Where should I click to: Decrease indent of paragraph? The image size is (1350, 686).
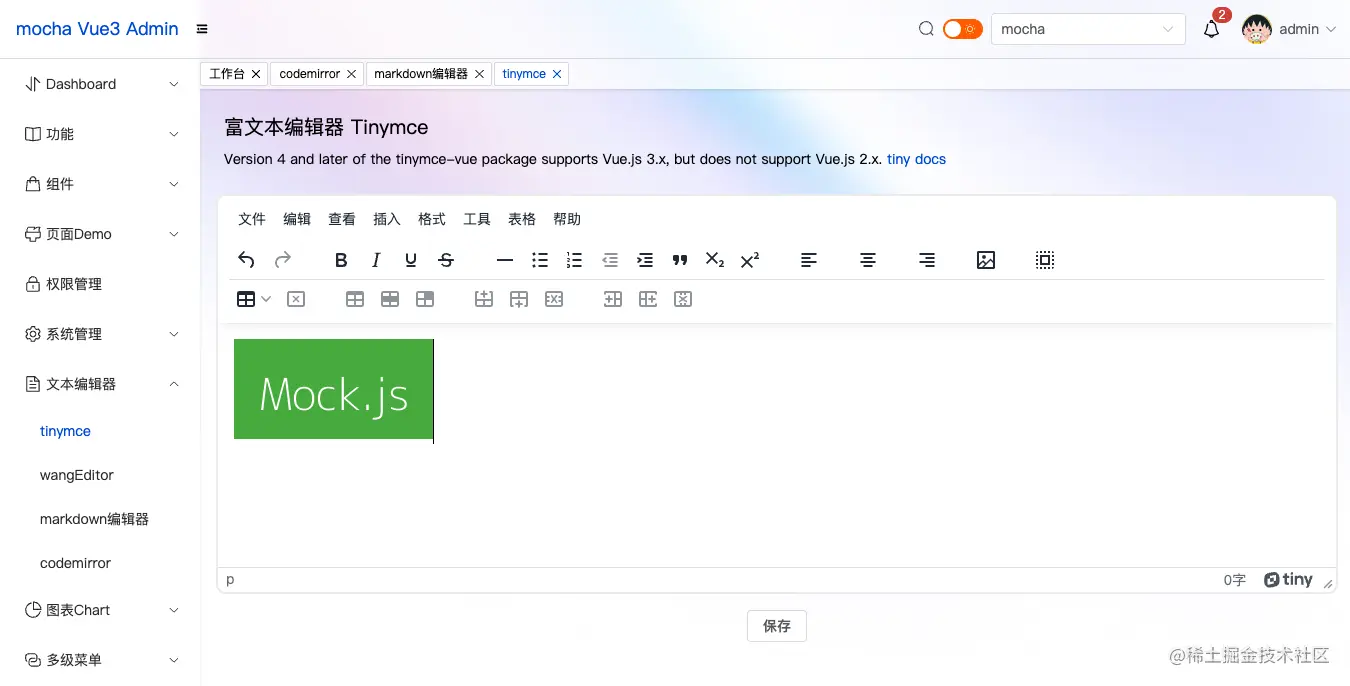tap(610, 260)
